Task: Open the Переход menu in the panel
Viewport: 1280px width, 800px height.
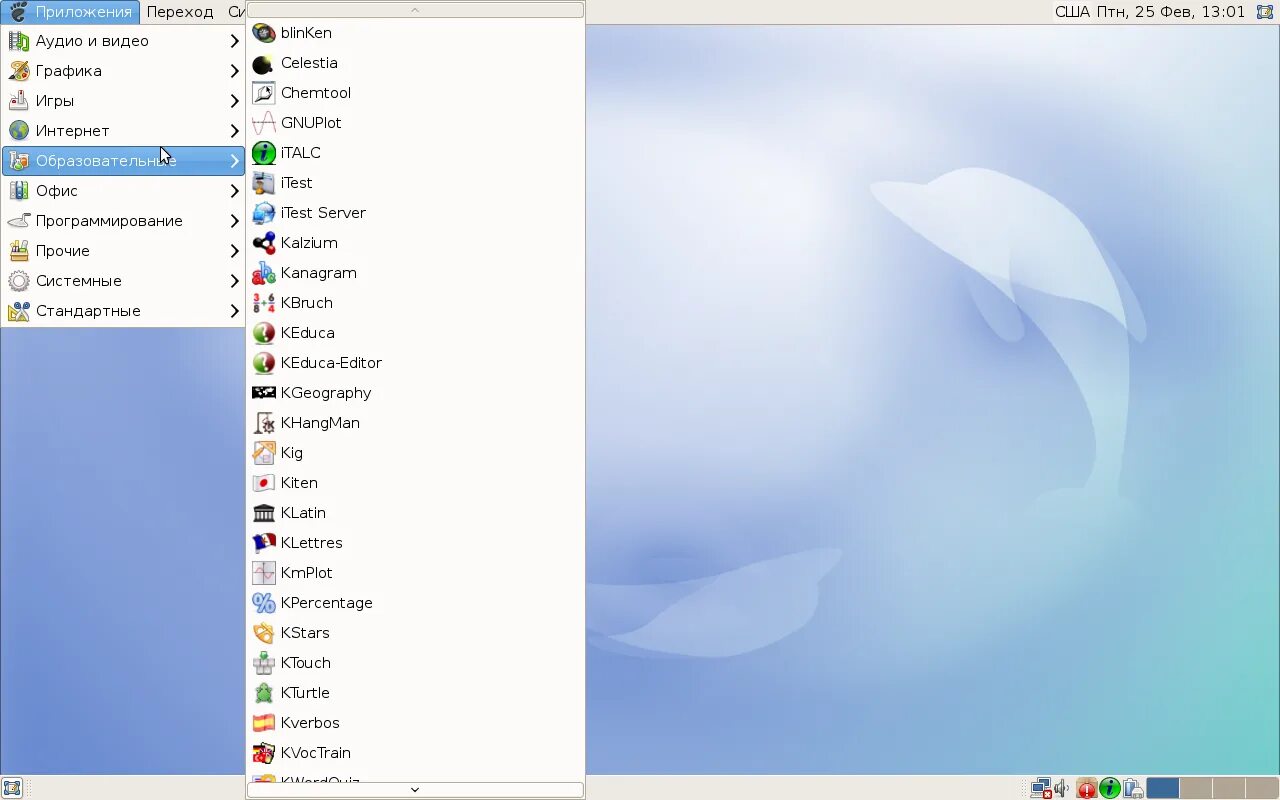Action: point(180,12)
